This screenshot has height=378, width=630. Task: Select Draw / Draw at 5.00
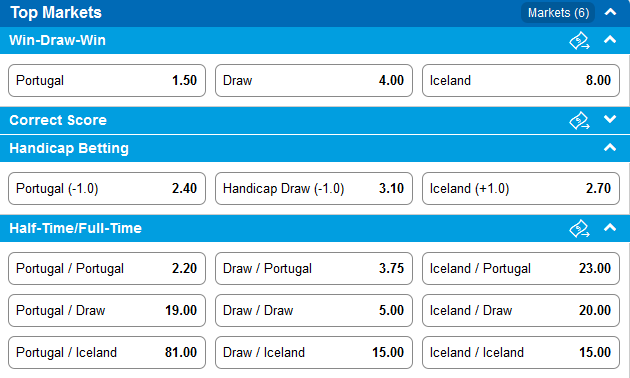pyautogui.click(x=314, y=311)
